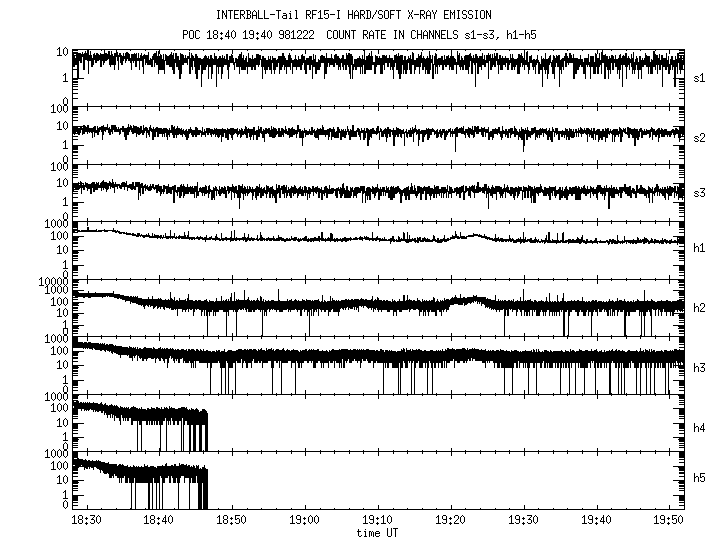This screenshot has width=720, height=550.
Task: Click the 19:10 time tick label
Action: [377, 521]
